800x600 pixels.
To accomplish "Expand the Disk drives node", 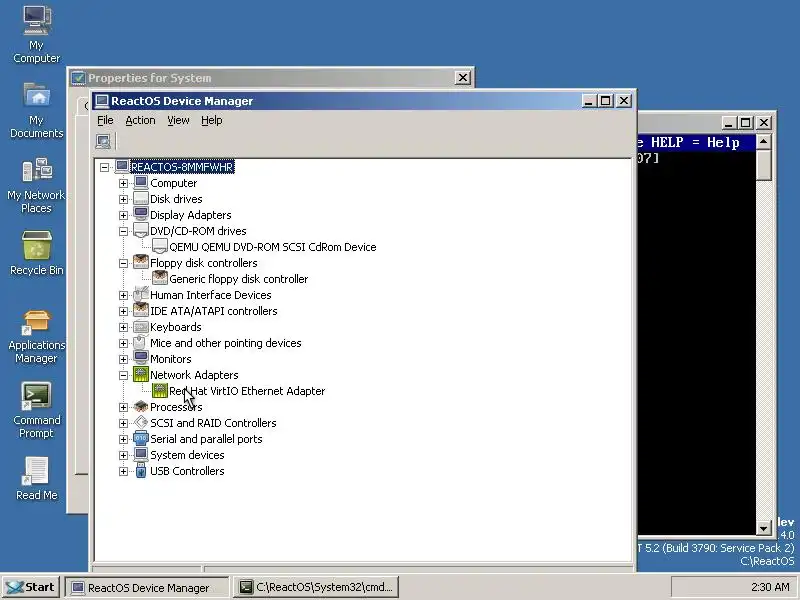I will 123,199.
